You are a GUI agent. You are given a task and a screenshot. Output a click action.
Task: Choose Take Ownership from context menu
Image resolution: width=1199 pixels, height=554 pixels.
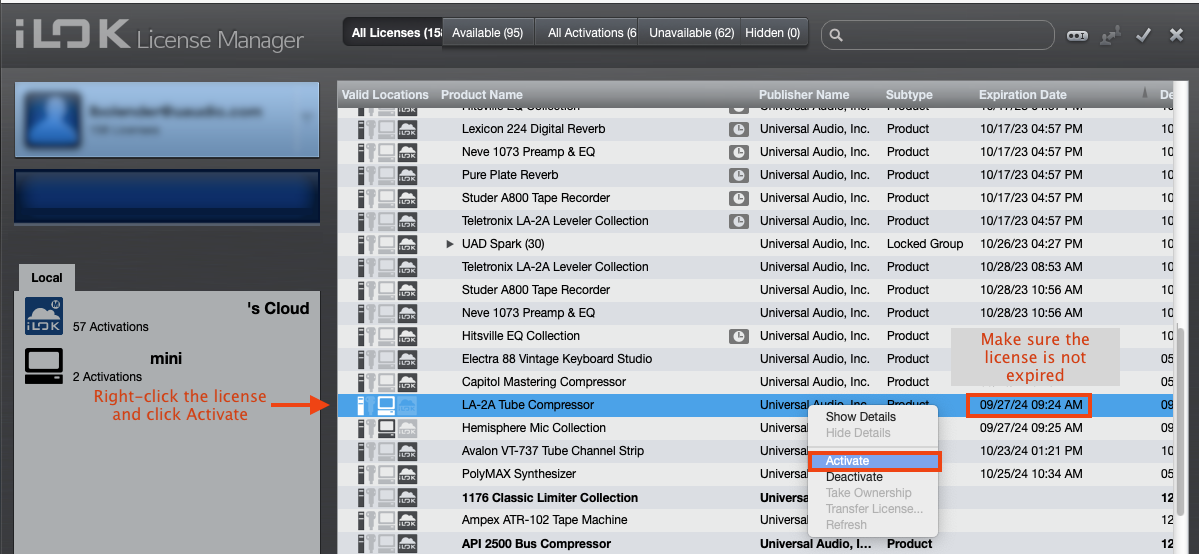(x=868, y=493)
